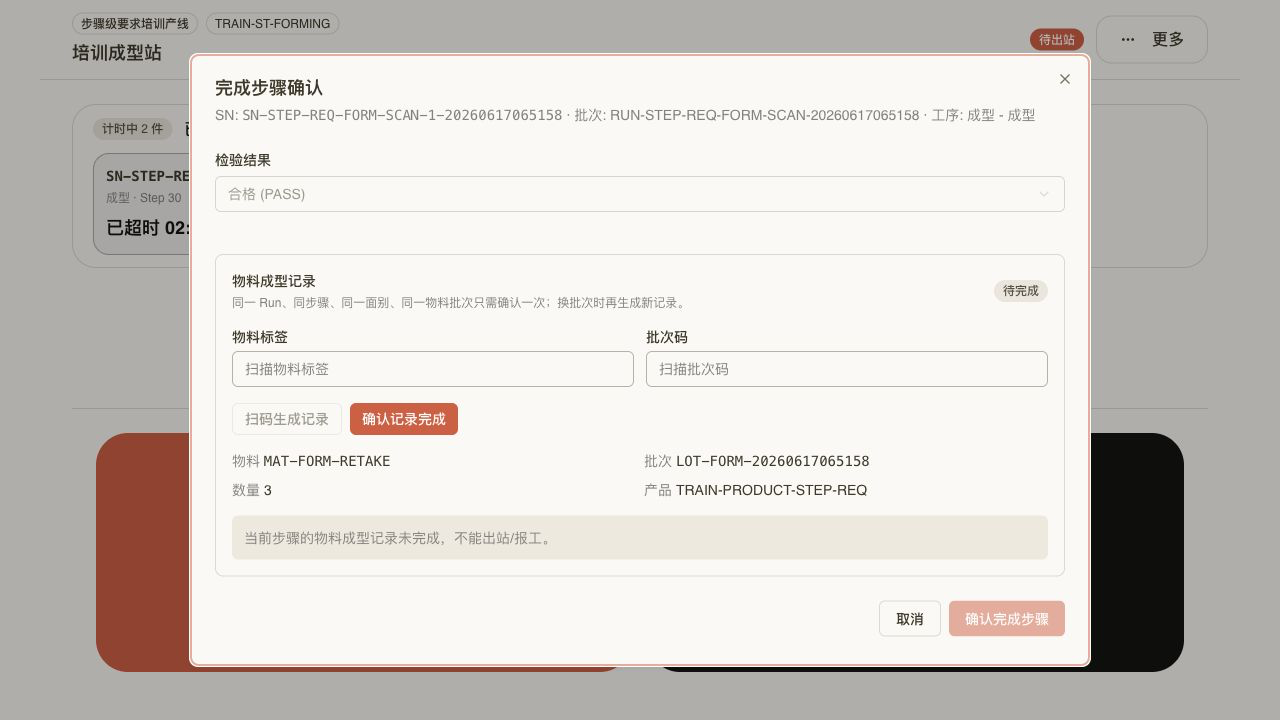Click the TRAIN-ST-FORMING tag
This screenshot has height=720, width=1280.
coord(272,23)
